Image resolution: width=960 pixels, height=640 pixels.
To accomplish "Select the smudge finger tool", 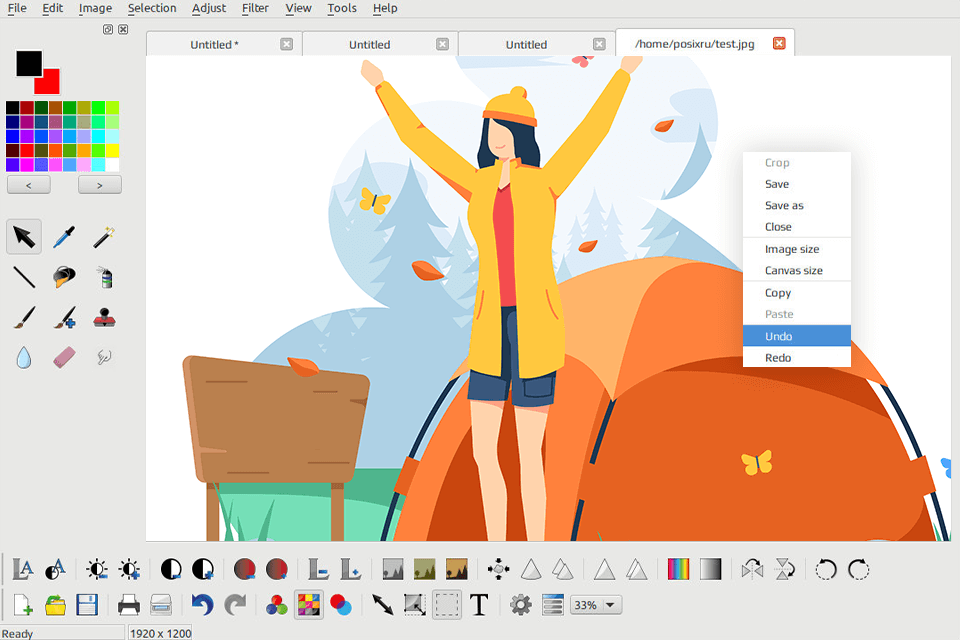I will [x=104, y=358].
